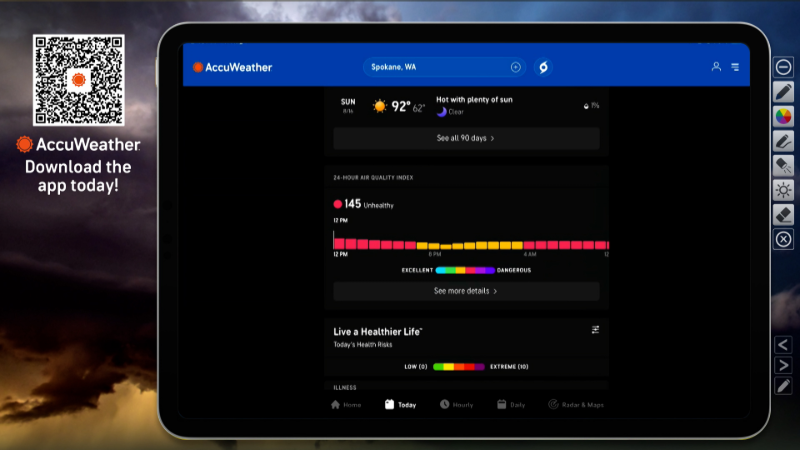Switch to the Daily tab
Image resolution: width=800 pixels, height=450 pixels.
[x=511, y=405]
